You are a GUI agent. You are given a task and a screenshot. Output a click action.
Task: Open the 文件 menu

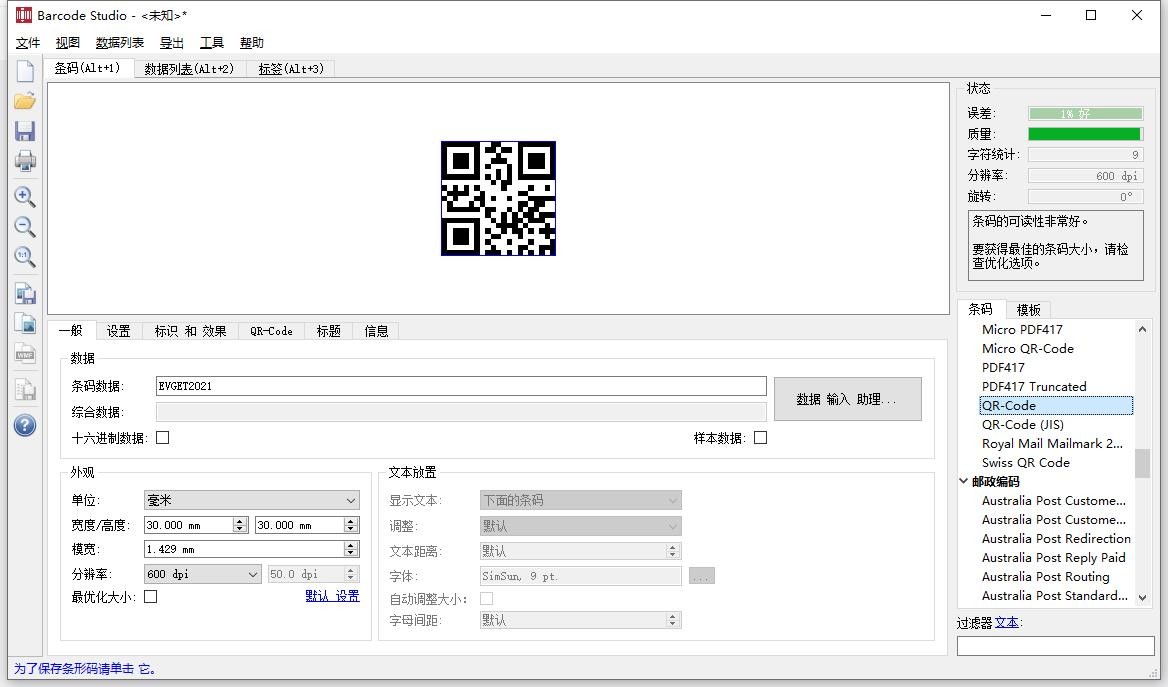pyautogui.click(x=28, y=42)
